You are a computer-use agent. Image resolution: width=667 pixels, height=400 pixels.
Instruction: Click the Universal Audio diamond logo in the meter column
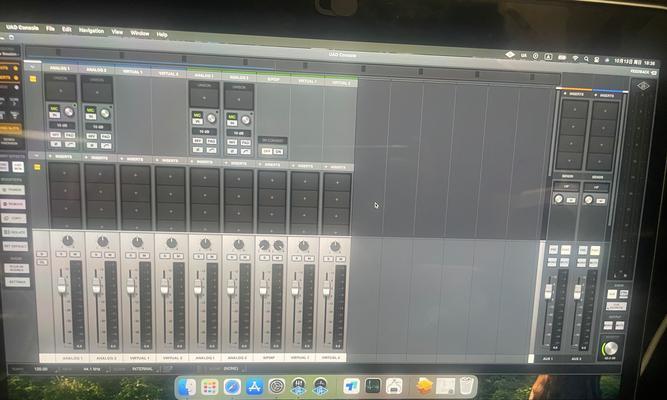tap(643, 86)
